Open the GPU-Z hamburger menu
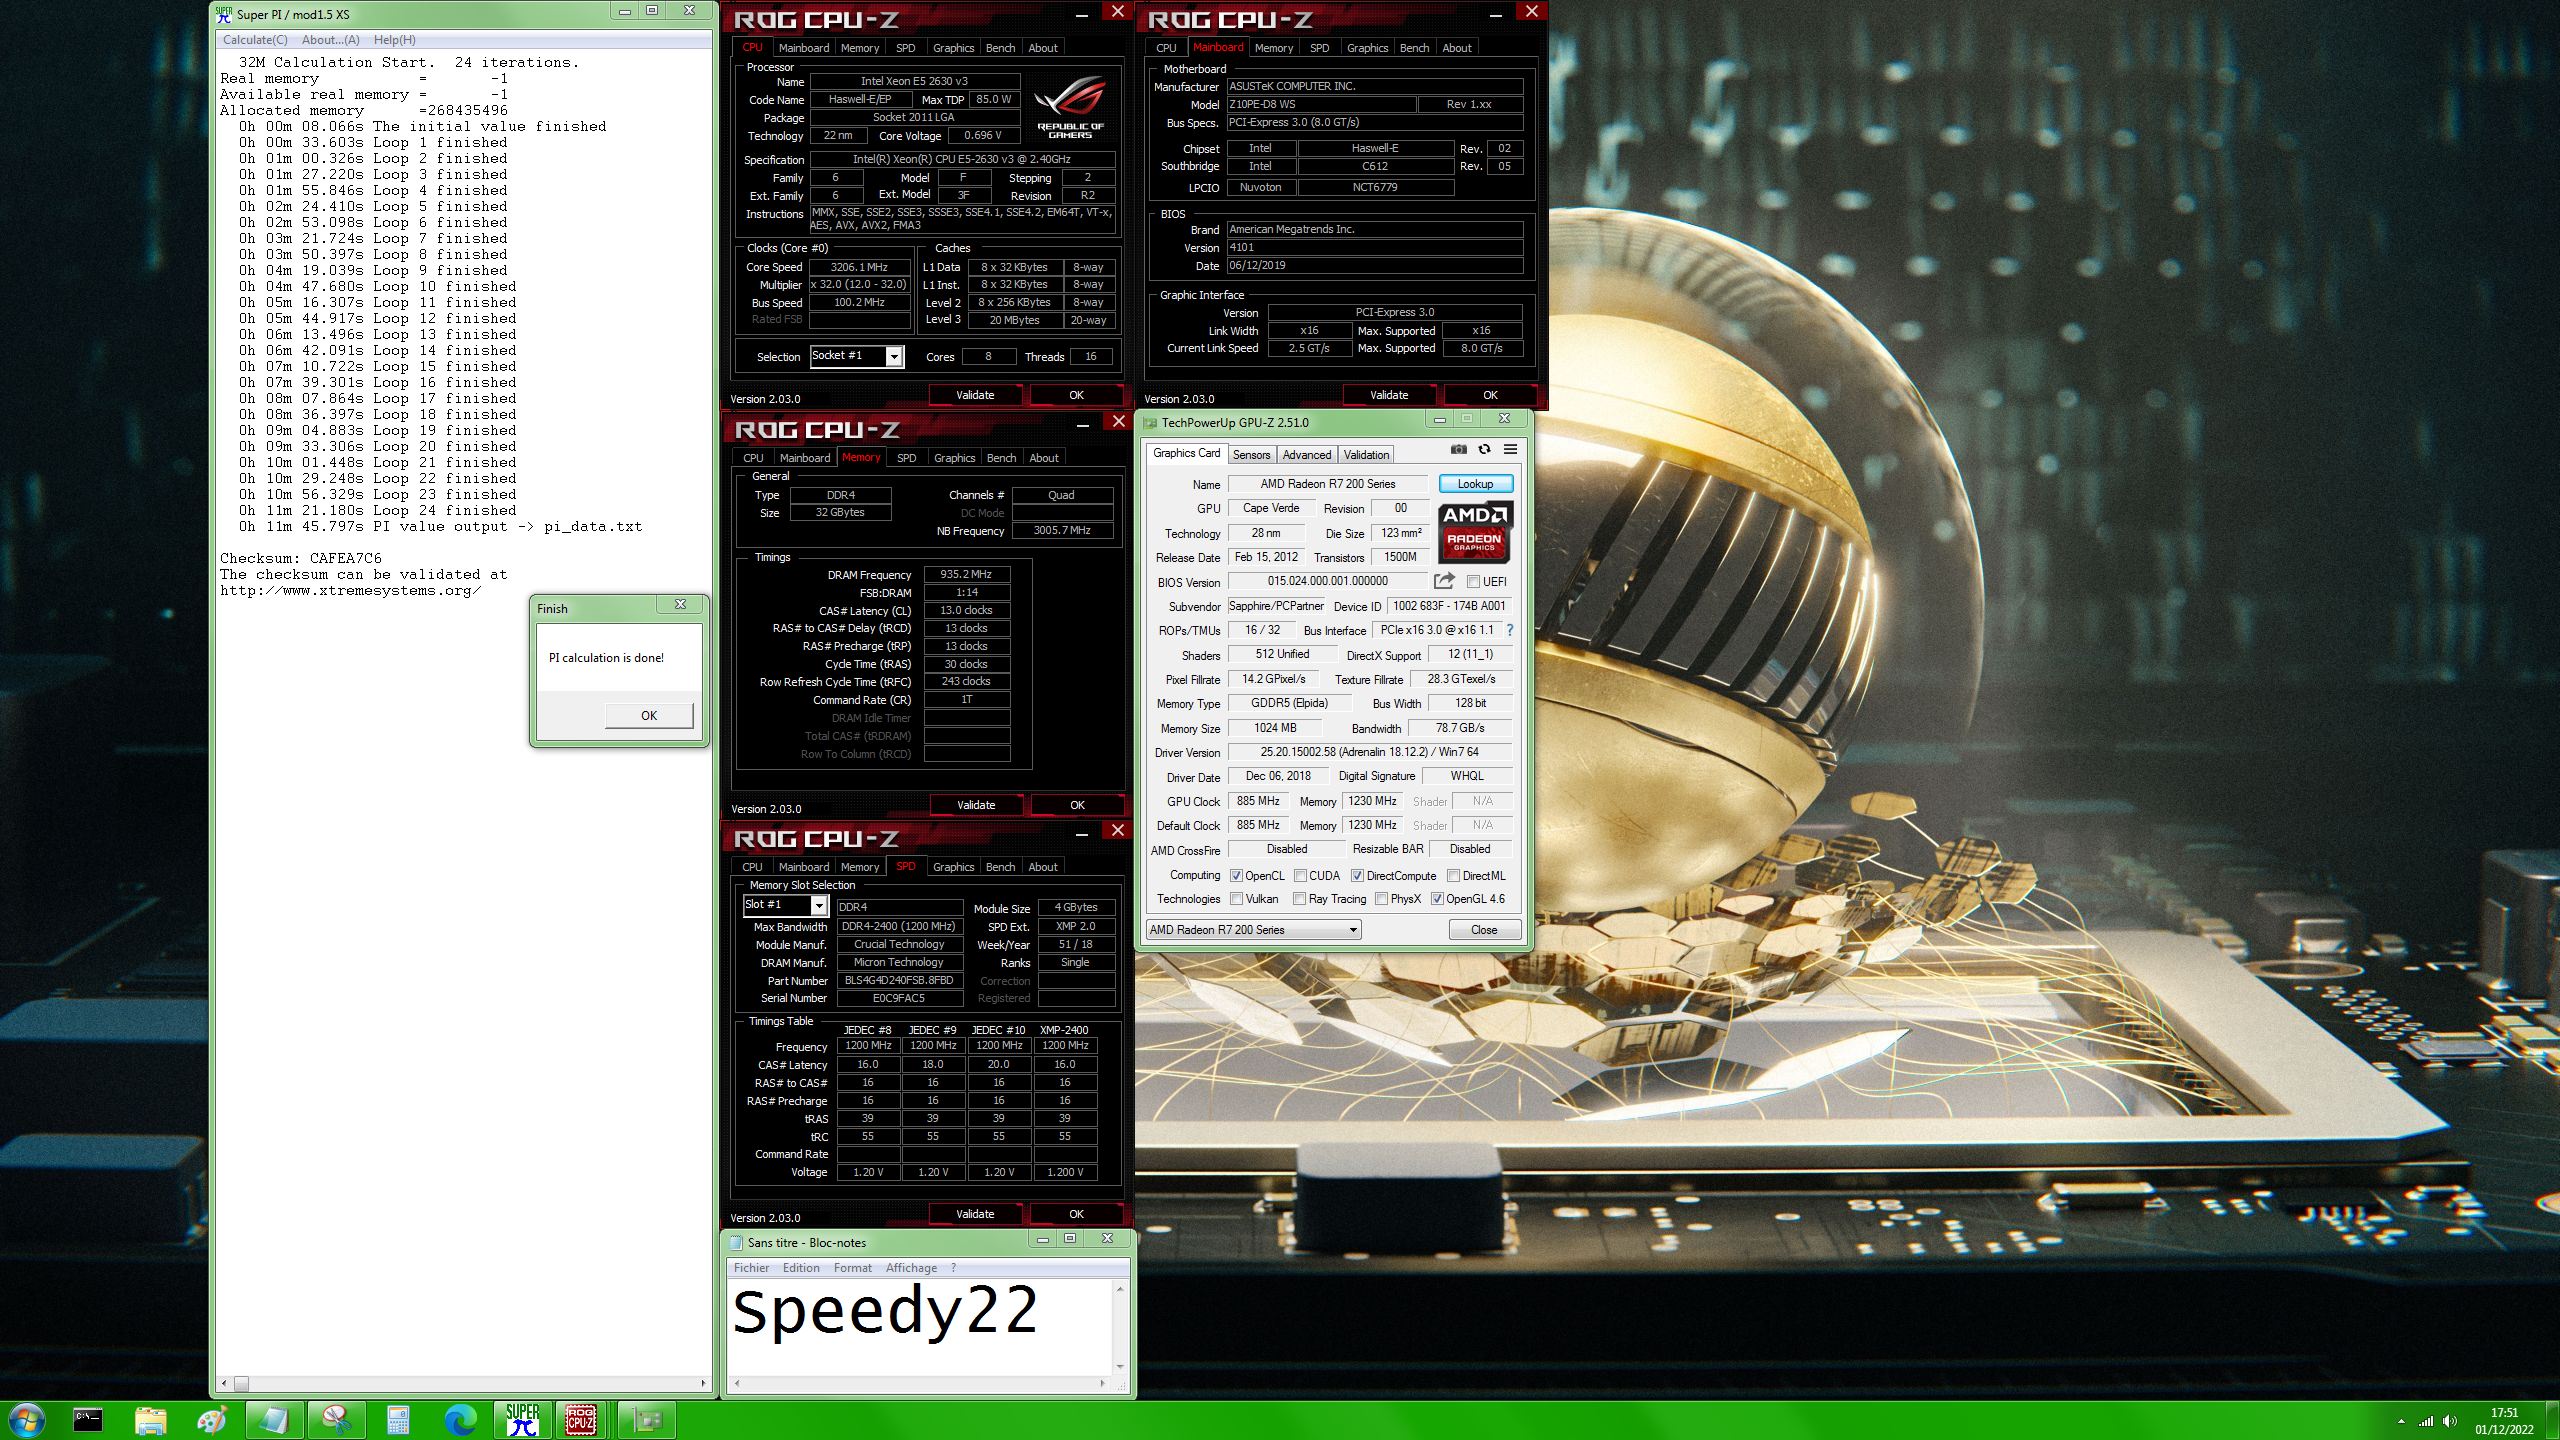This screenshot has width=2560, height=1440. tap(1511, 450)
